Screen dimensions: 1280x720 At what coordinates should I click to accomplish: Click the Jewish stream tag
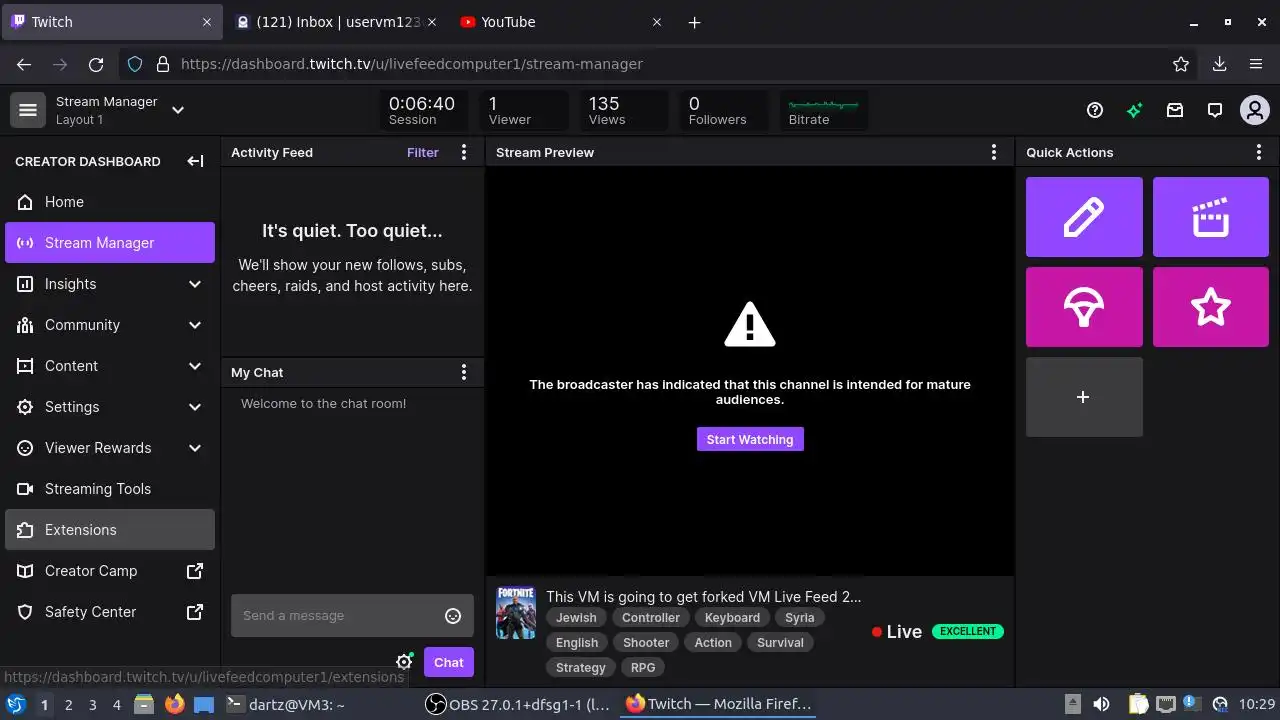[x=576, y=618]
